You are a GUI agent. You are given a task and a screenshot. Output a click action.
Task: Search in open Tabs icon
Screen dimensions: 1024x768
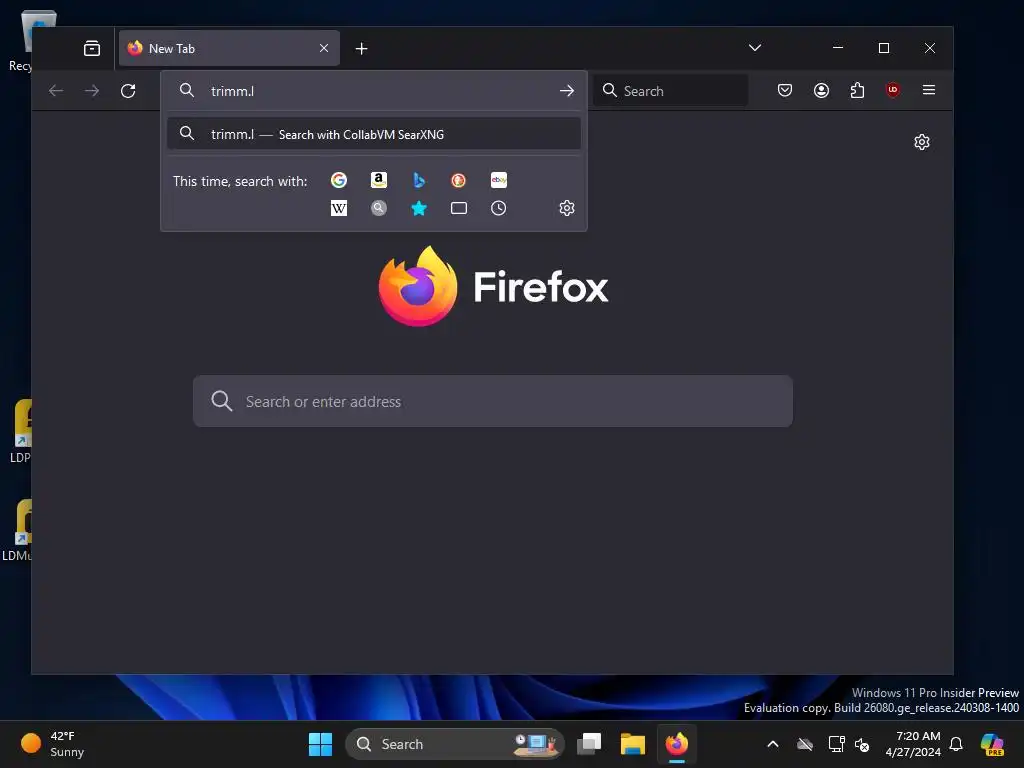(459, 208)
